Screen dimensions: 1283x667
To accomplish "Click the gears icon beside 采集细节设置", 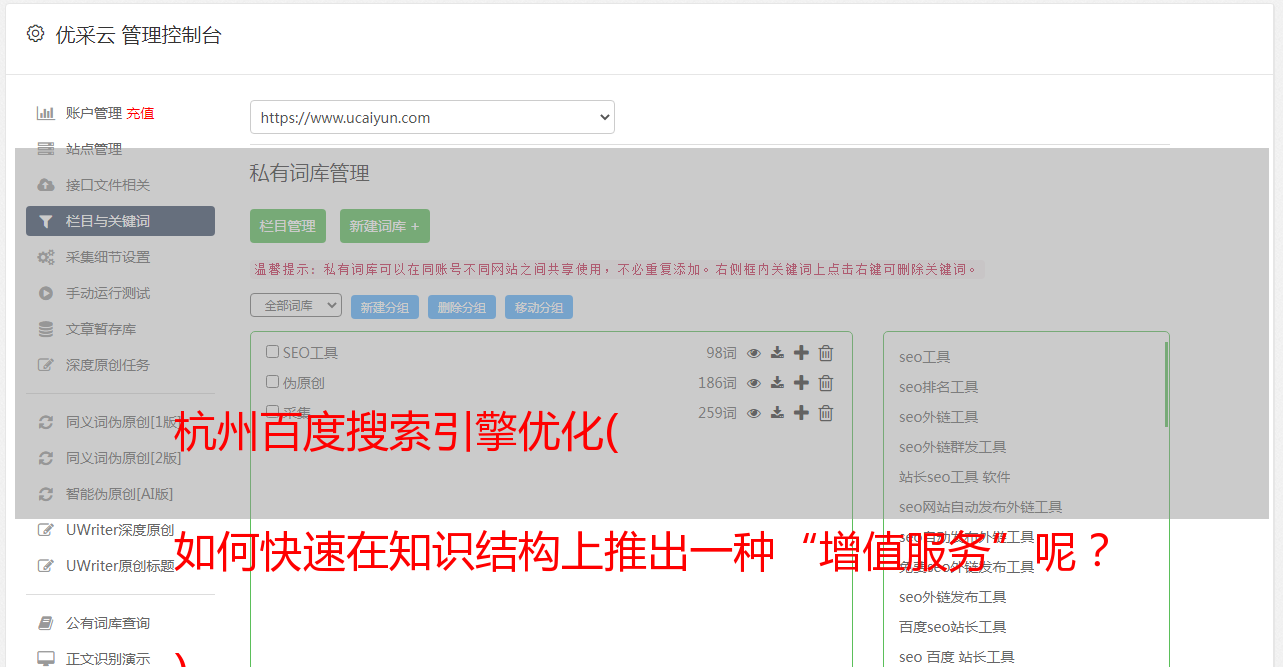I will click(45, 257).
